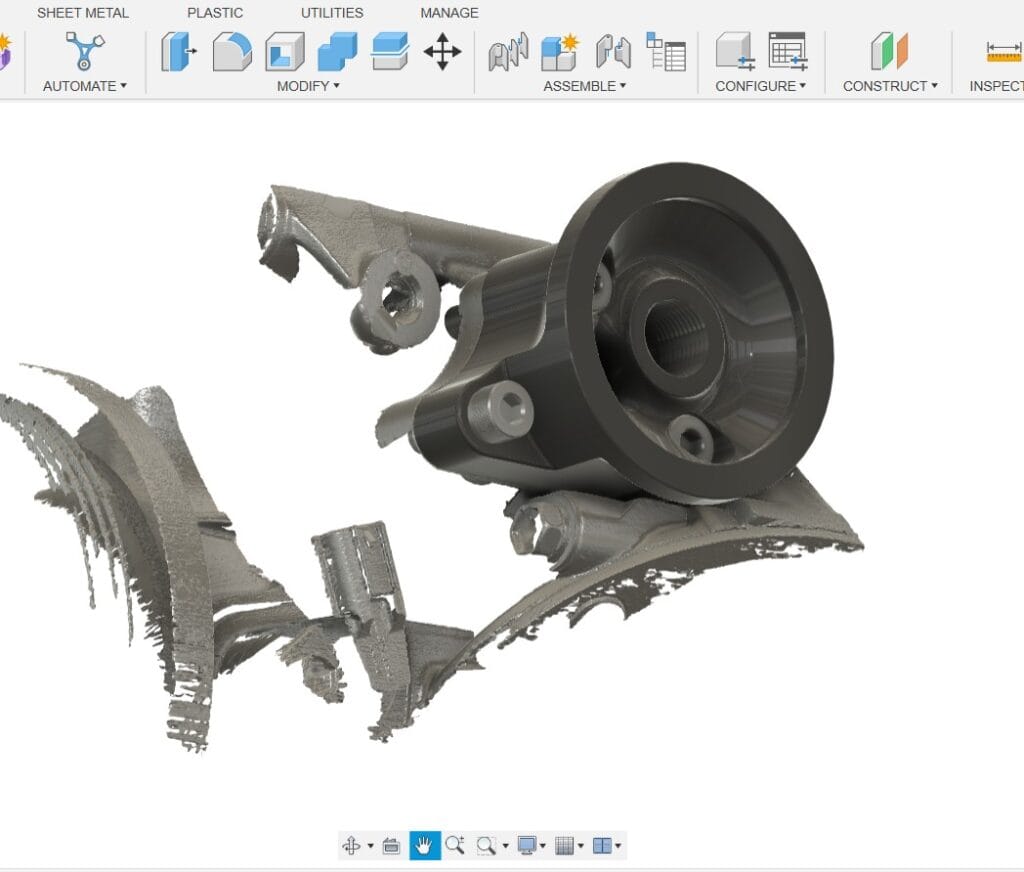Select the Move/Copy arrows tool
This screenshot has width=1024, height=872.
[x=442, y=51]
